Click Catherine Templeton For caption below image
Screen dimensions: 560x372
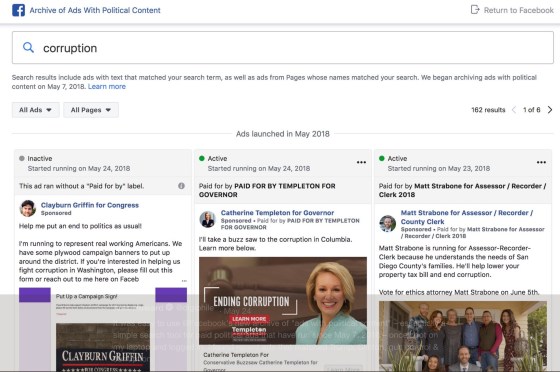tap(236, 355)
